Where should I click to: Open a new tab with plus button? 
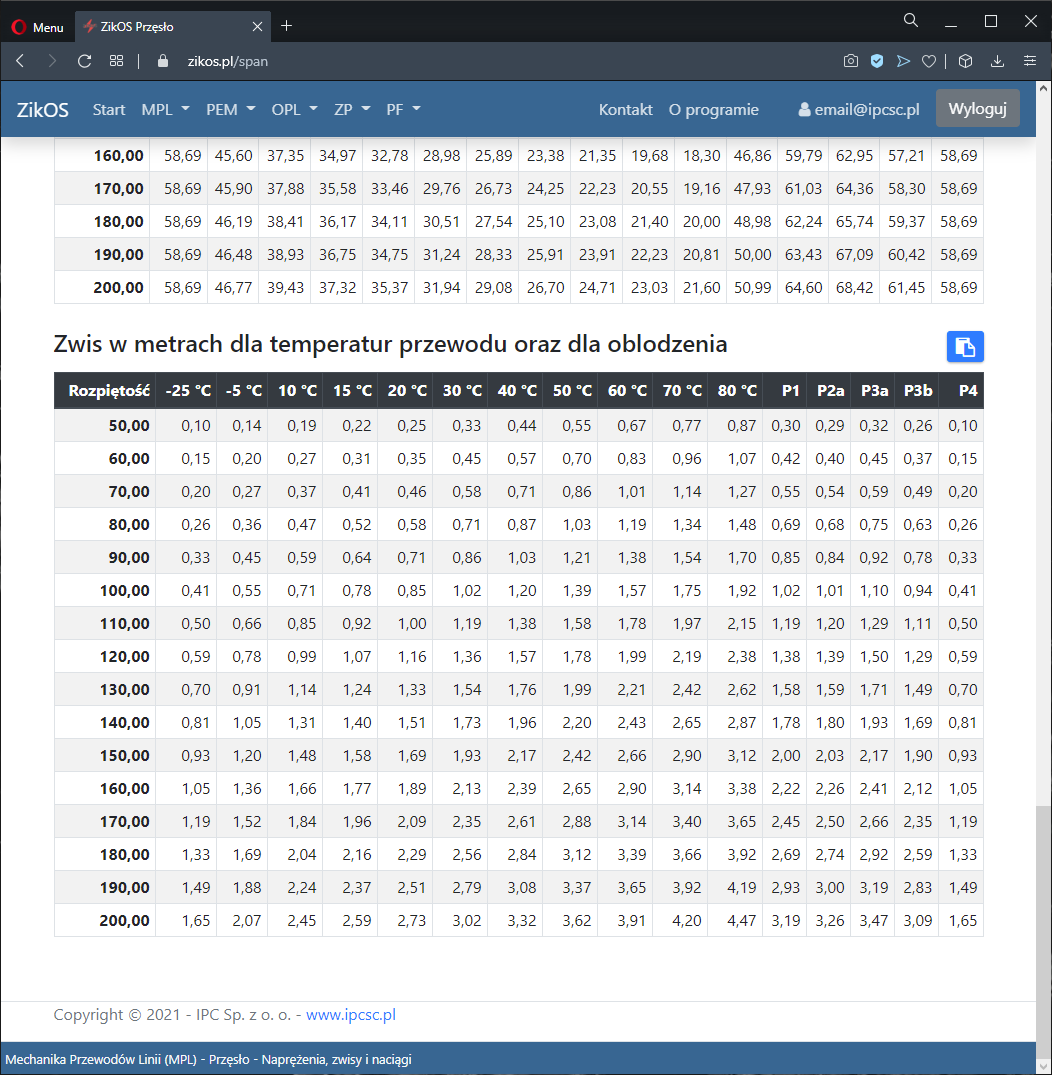pyautogui.click(x=287, y=26)
